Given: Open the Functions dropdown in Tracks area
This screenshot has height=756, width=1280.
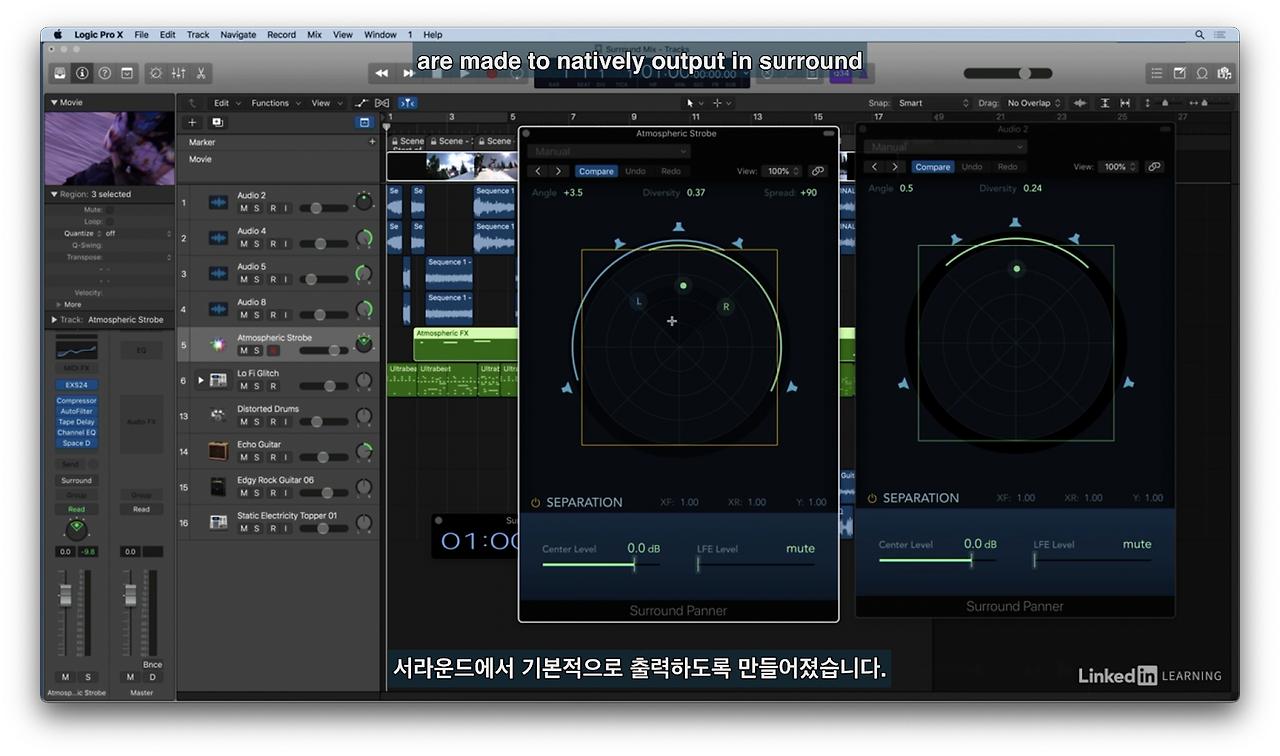Looking at the screenshot, I should (275, 103).
